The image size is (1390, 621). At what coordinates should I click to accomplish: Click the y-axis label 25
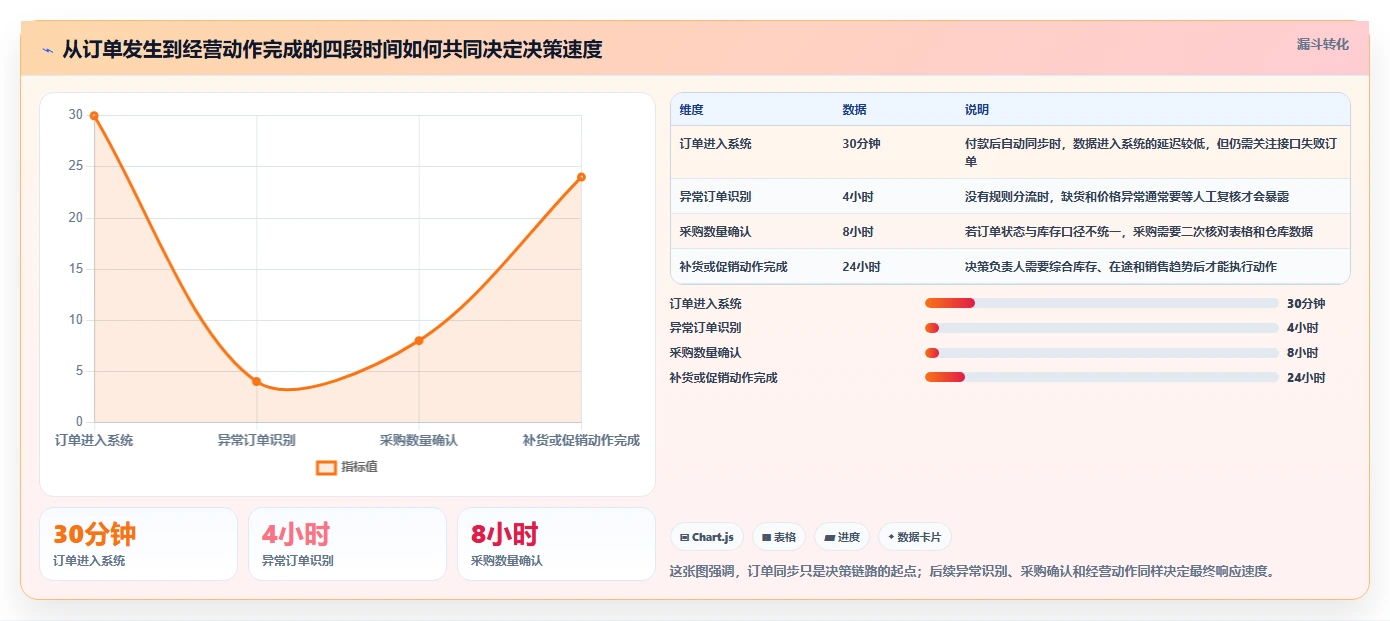(76, 166)
